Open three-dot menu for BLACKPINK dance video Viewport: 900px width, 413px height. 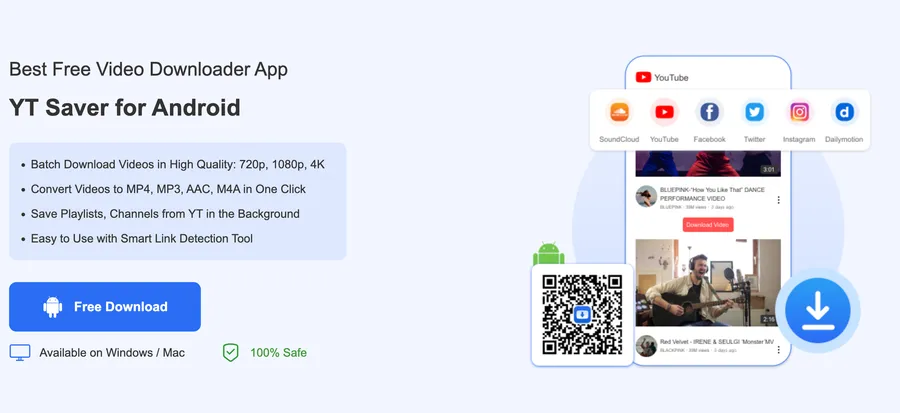778,200
